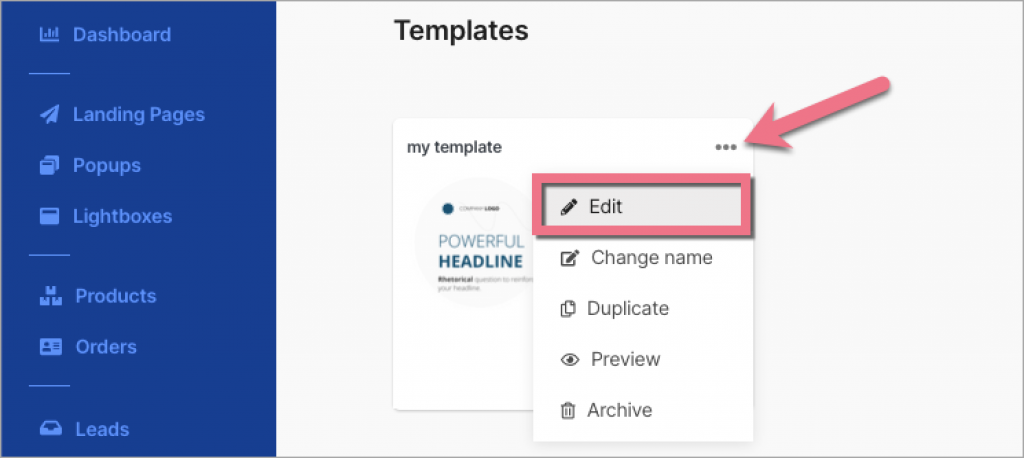Screen dimensions: 1024x458
Task: Go to the Orders page
Action: click(x=106, y=347)
